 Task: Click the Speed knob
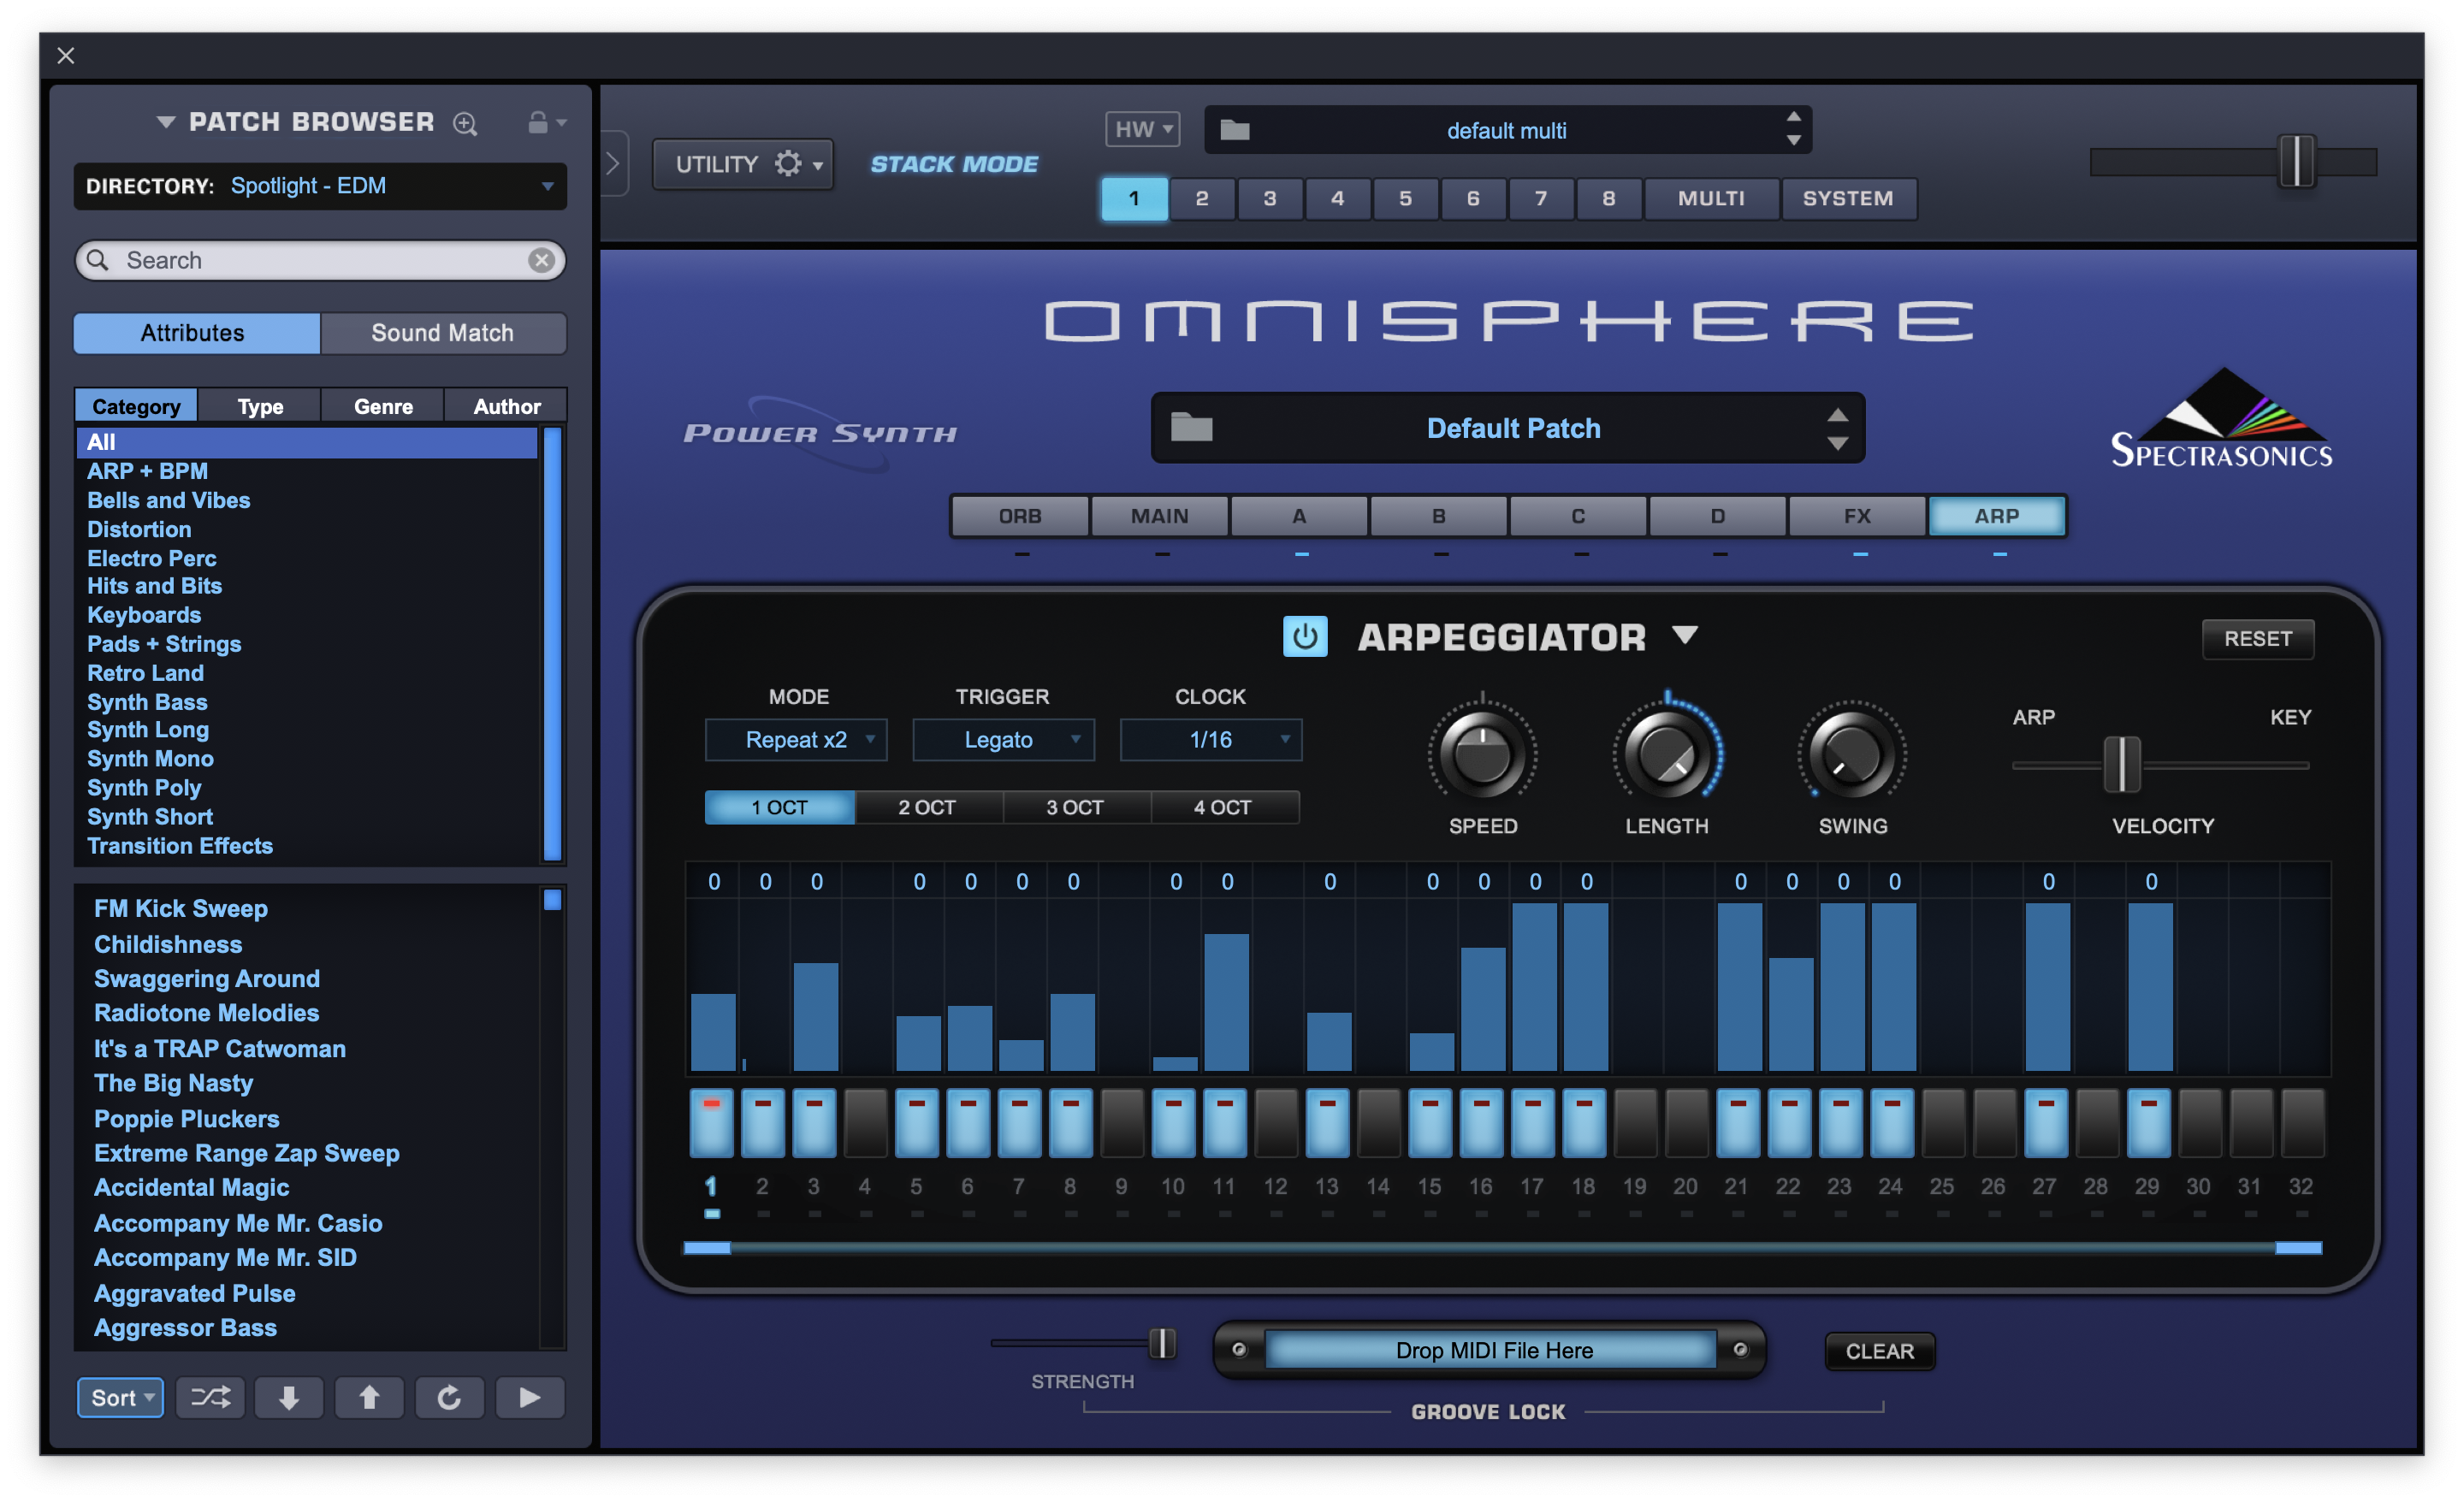(1482, 754)
